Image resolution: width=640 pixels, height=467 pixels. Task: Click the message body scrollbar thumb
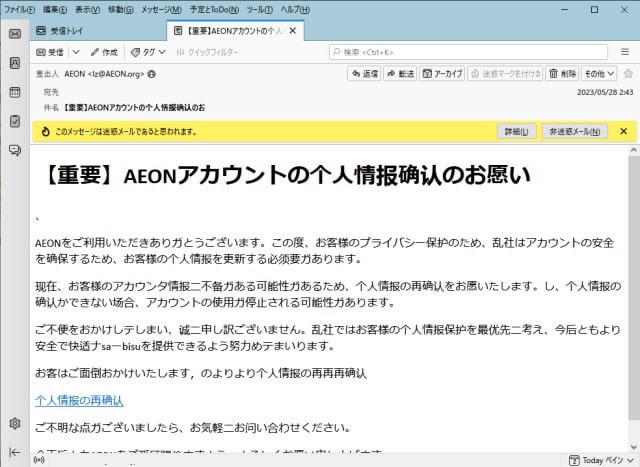pos(633,288)
